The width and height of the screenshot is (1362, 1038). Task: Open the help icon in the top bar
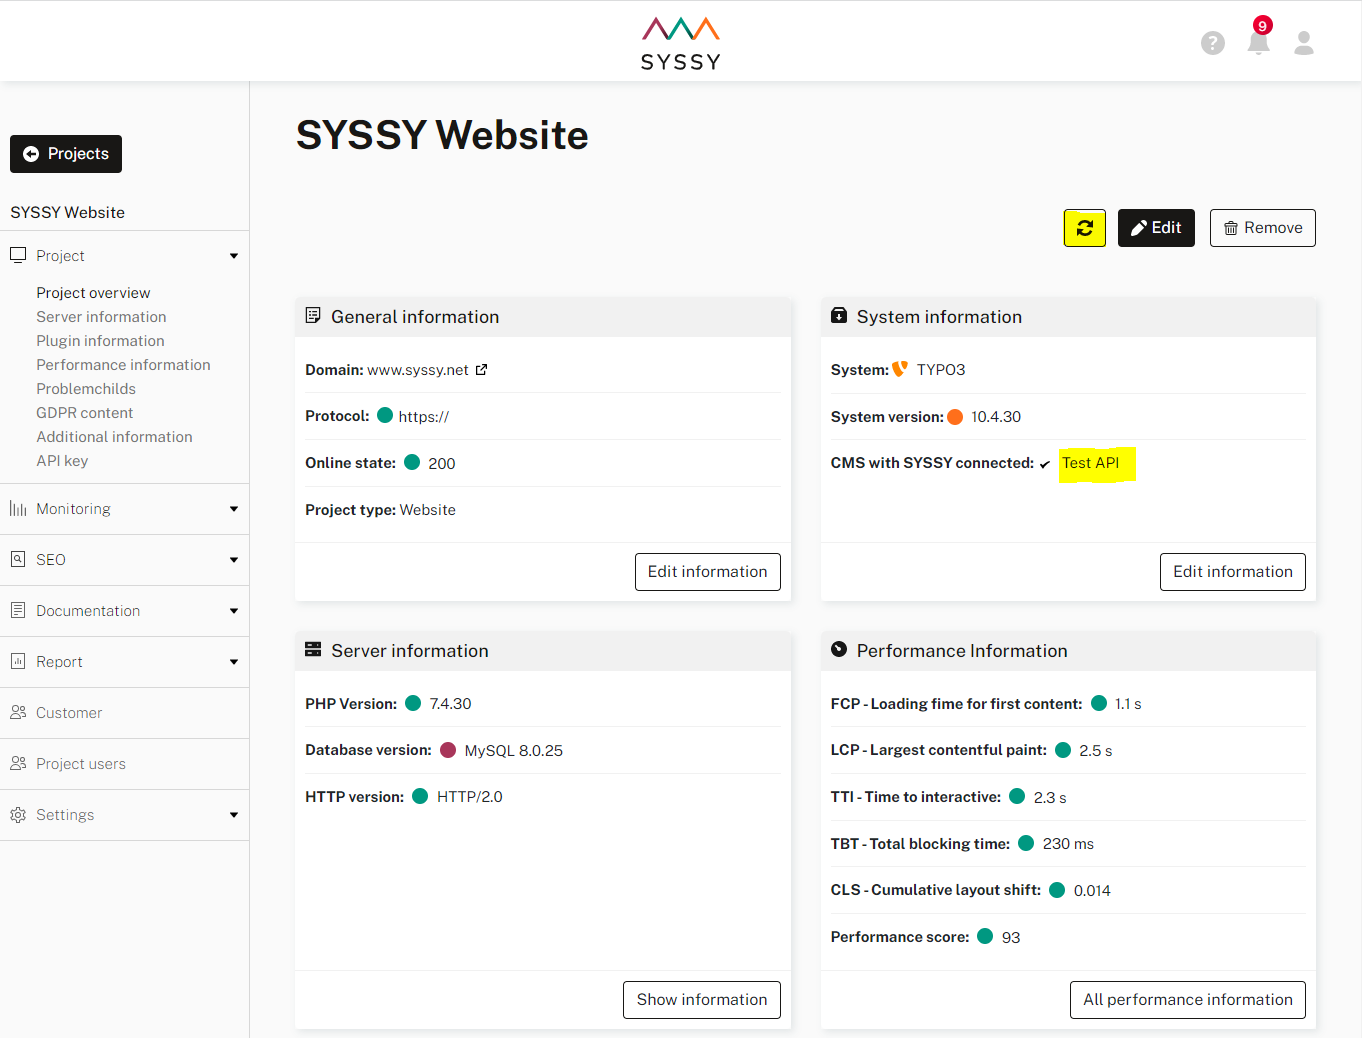[x=1213, y=43]
